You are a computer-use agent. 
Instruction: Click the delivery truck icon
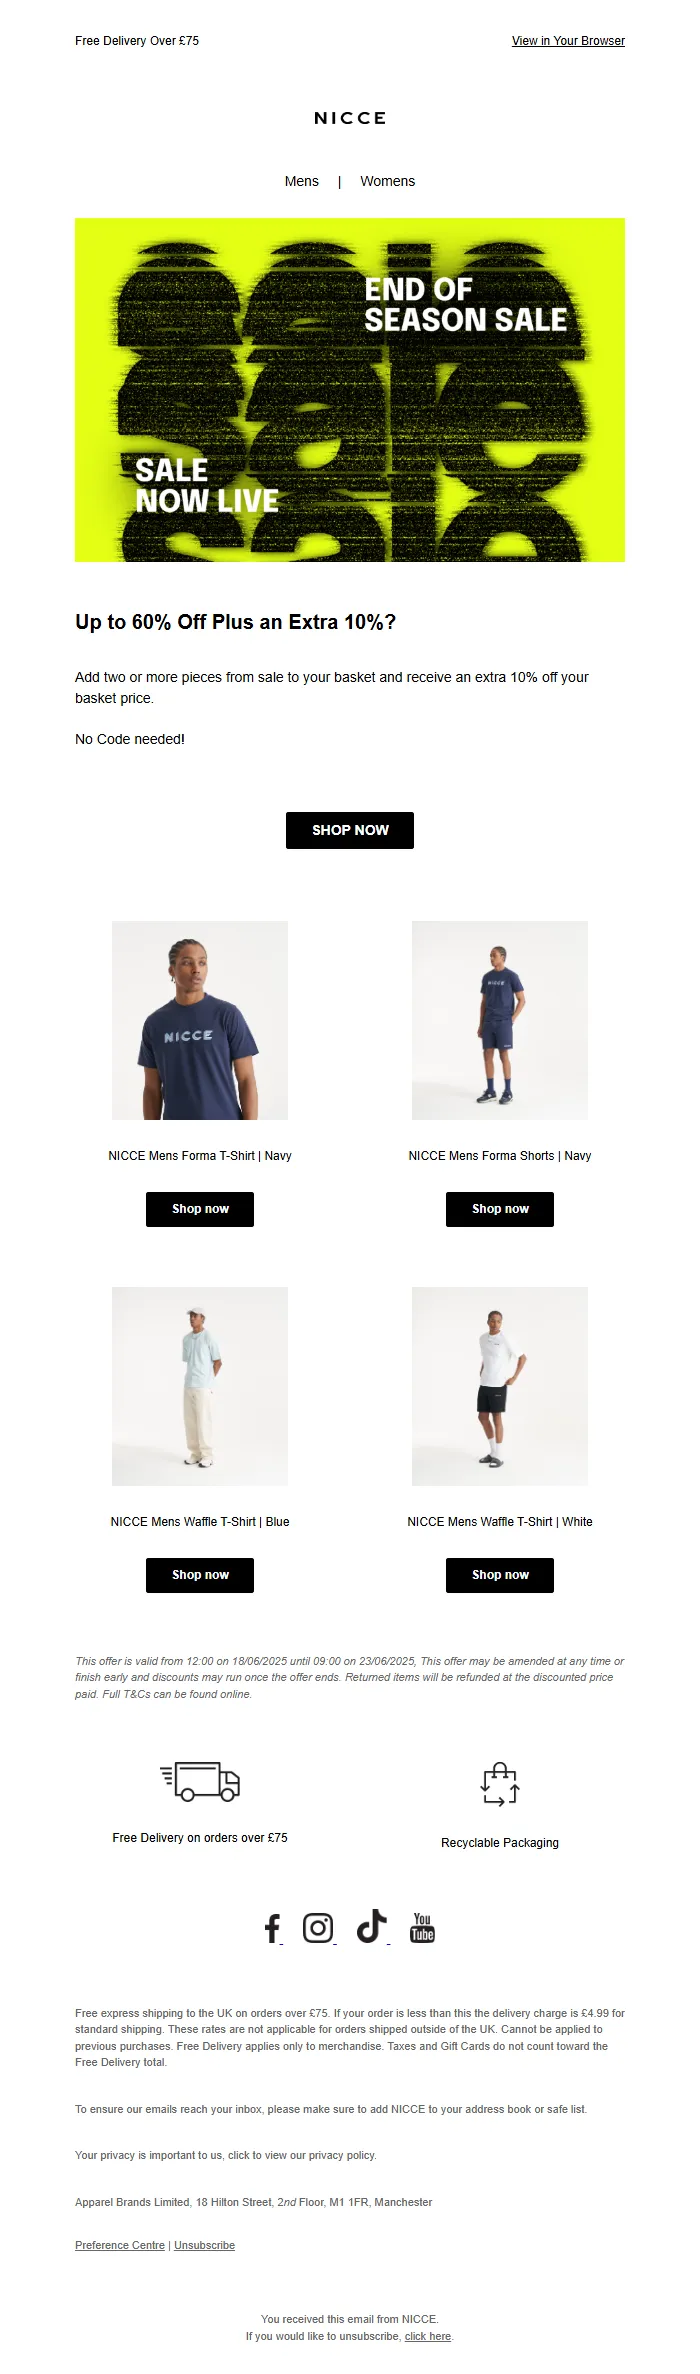point(200,1782)
